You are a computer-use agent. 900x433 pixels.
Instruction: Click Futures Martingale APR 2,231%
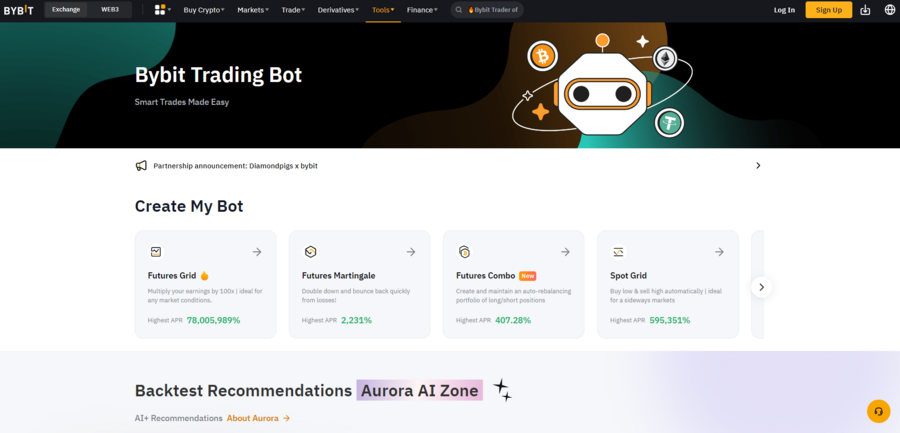[356, 320]
